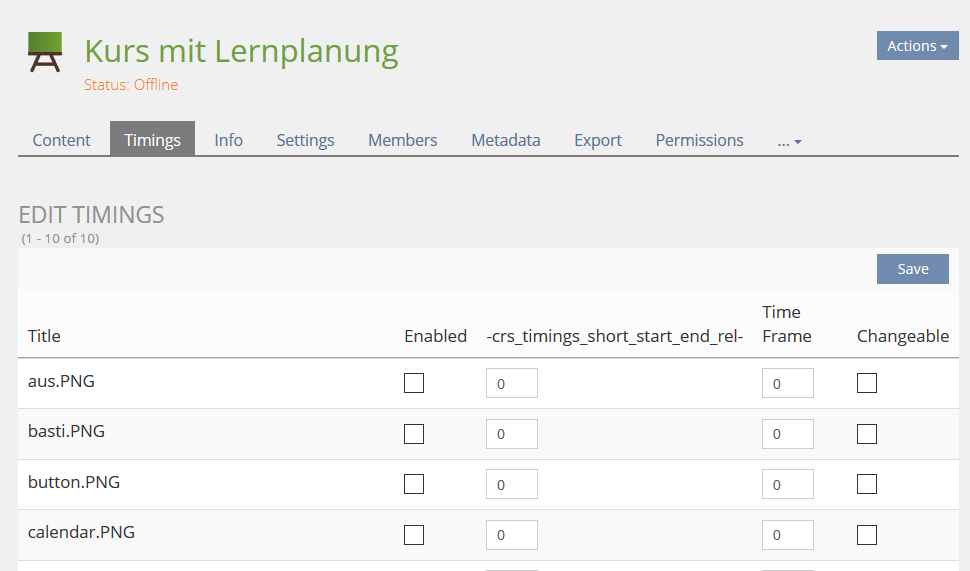The width and height of the screenshot is (970, 571).
Task: Switch to the Export tab
Action: coord(598,140)
